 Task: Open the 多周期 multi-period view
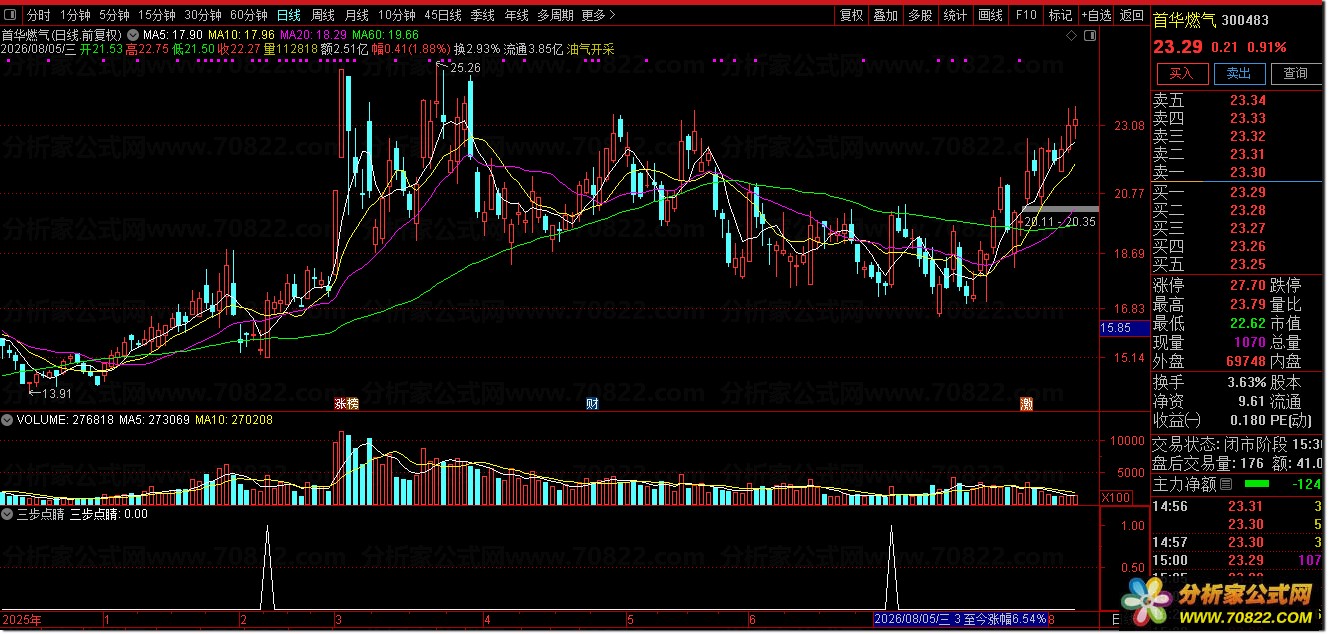coord(555,15)
